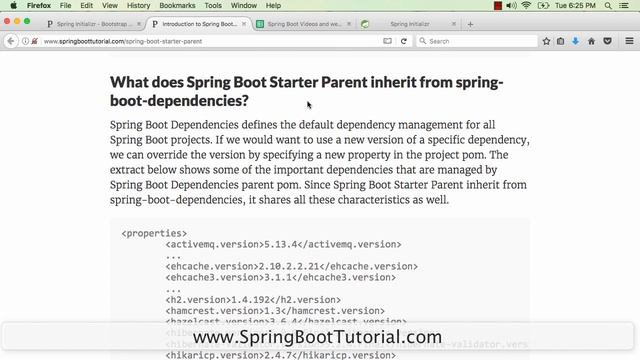
Task: Open the View menu
Action: pos(110,6)
